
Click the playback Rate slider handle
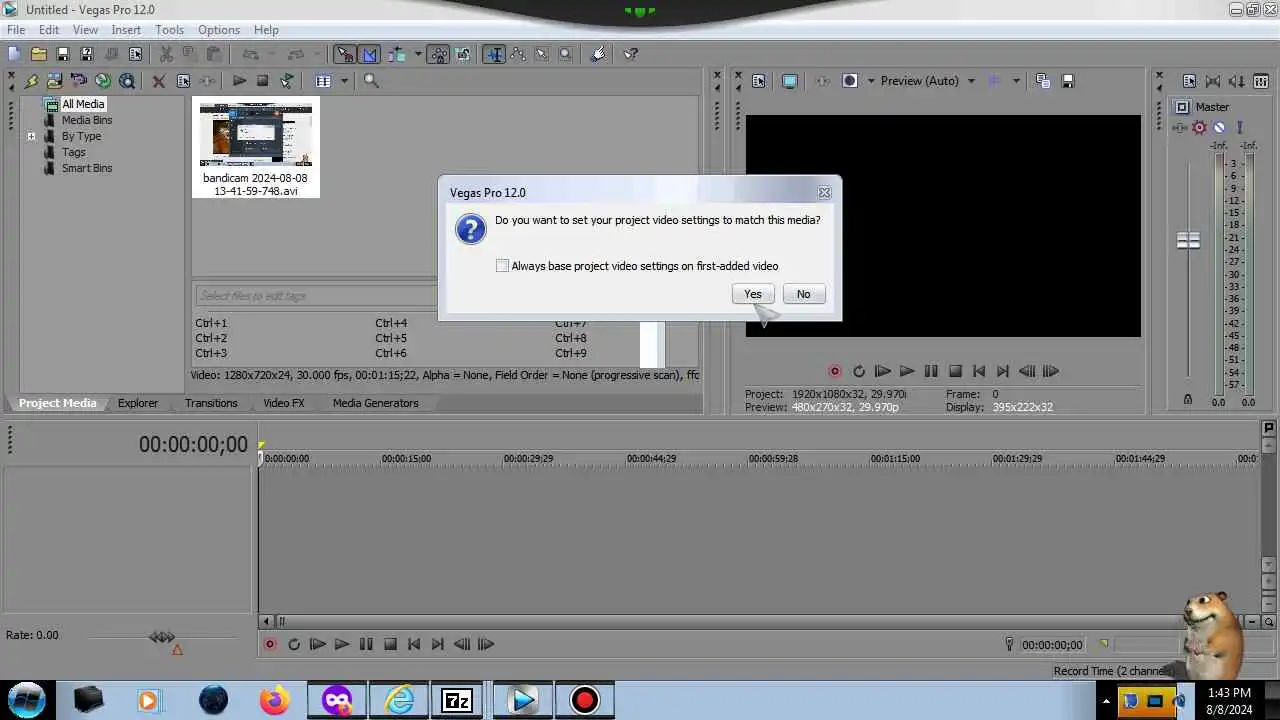[162, 637]
